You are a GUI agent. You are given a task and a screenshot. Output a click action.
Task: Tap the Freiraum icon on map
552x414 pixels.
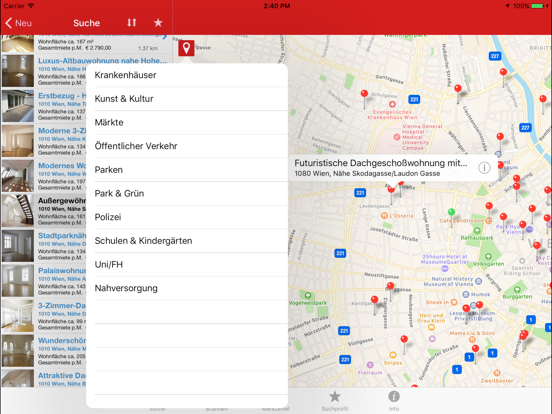pos(370,365)
